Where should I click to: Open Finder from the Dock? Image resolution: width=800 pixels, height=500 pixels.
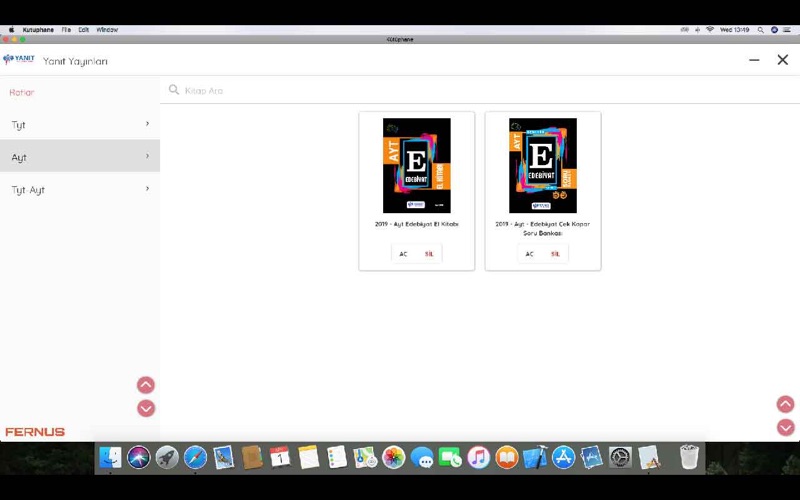[x=110, y=457]
